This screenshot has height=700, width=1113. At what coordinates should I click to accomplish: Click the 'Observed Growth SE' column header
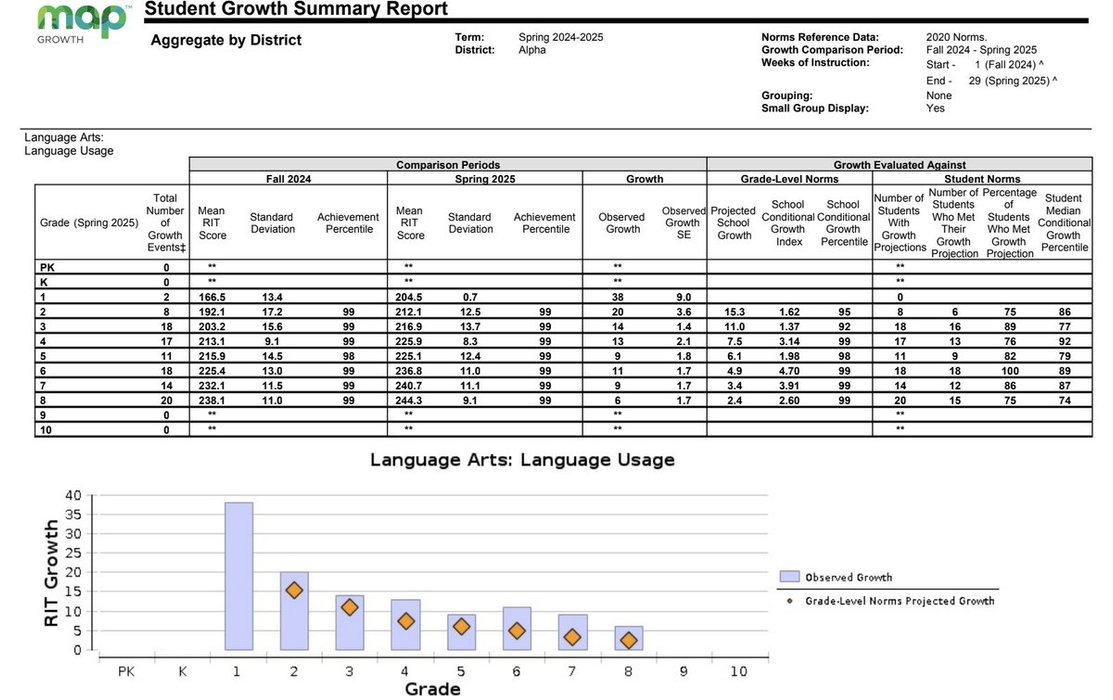click(x=683, y=223)
